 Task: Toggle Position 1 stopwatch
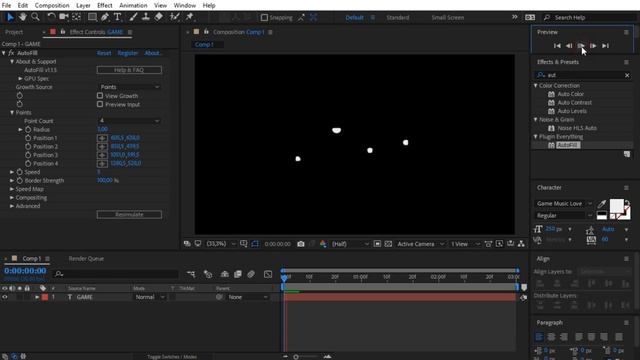click(28, 138)
